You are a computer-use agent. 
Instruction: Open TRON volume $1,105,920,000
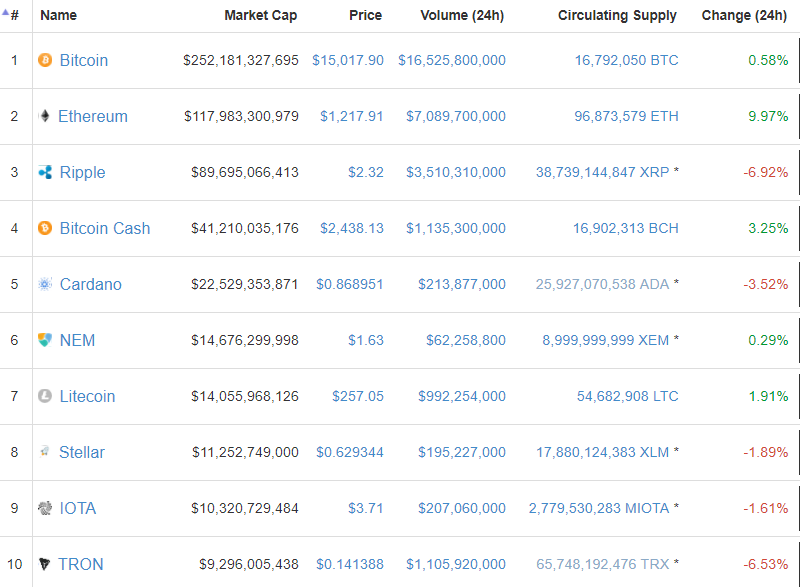point(456,564)
